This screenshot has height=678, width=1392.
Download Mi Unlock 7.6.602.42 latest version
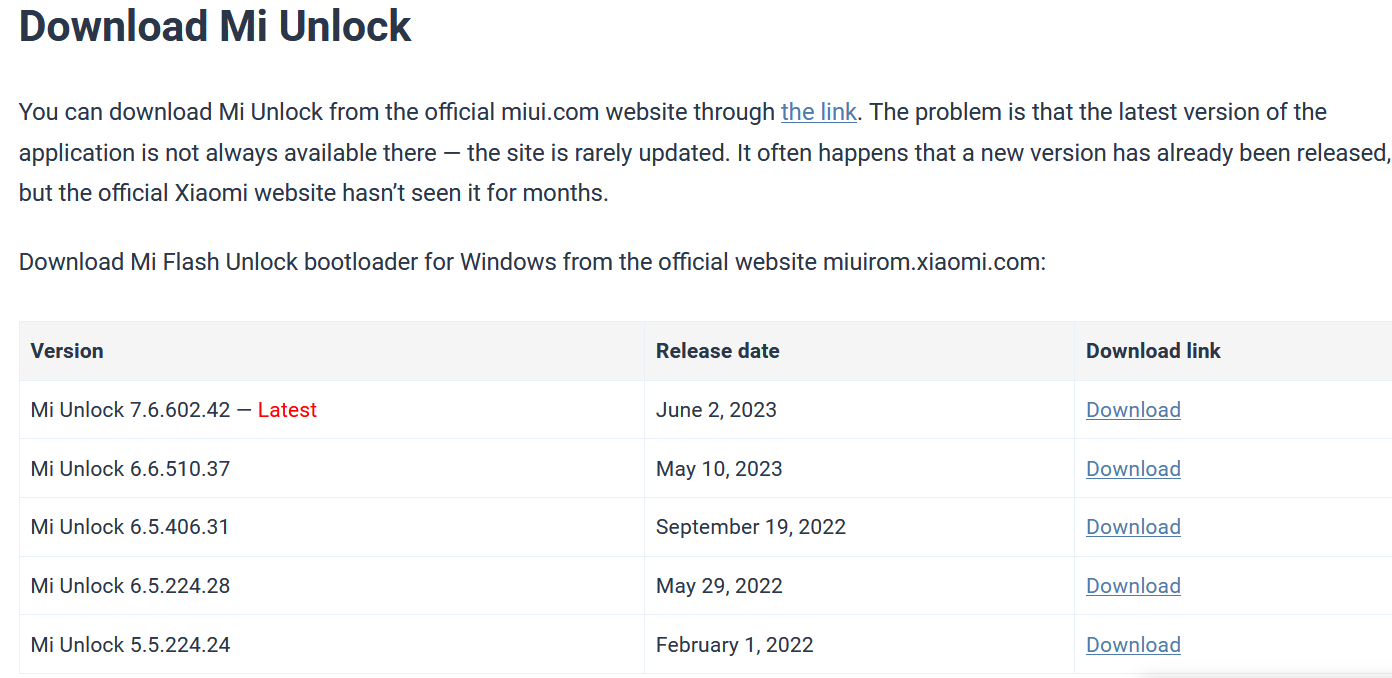pos(1133,410)
